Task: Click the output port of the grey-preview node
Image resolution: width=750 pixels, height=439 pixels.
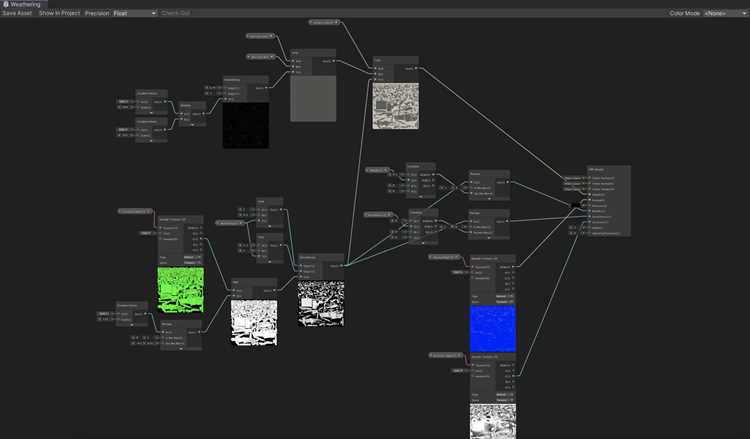Action: pyautogui.click(x=333, y=61)
